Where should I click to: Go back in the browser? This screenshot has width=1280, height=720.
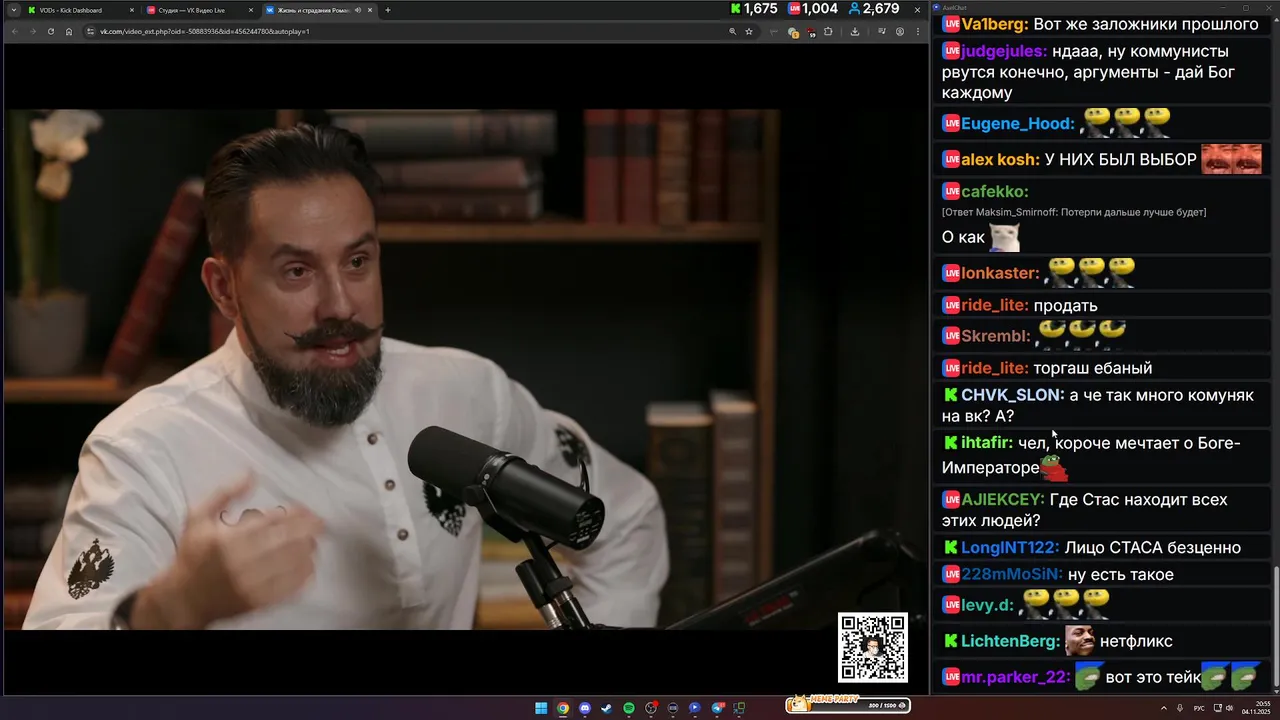click(14, 31)
